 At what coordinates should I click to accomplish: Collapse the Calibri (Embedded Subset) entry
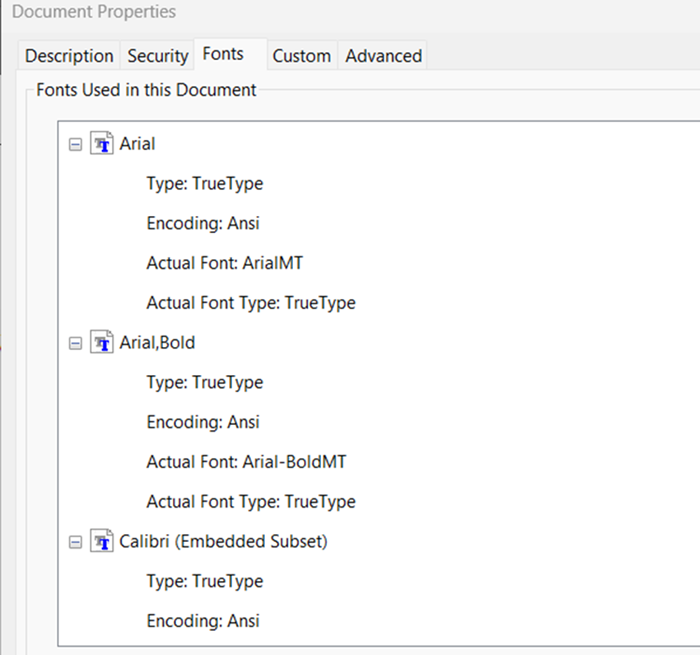[75, 542]
